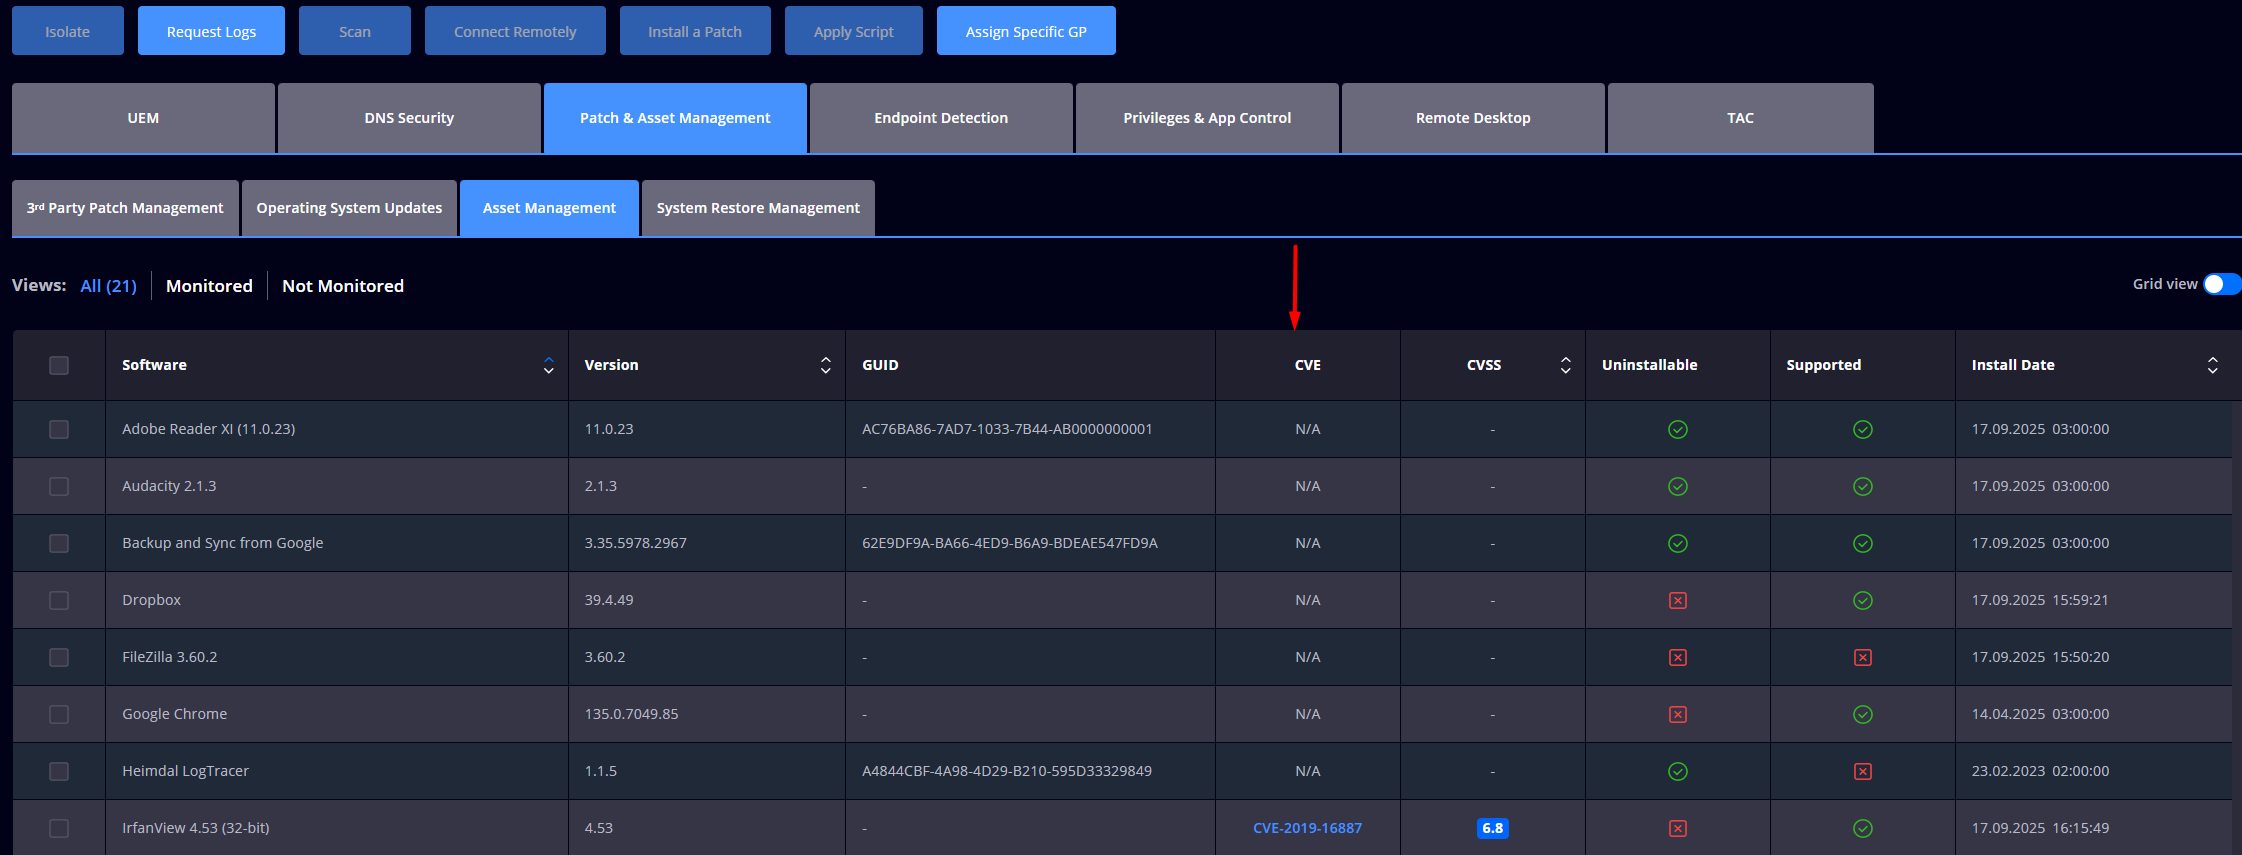Sort by Software column arrows
The height and width of the screenshot is (855, 2242).
pyautogui.click(x=549, y=365)
